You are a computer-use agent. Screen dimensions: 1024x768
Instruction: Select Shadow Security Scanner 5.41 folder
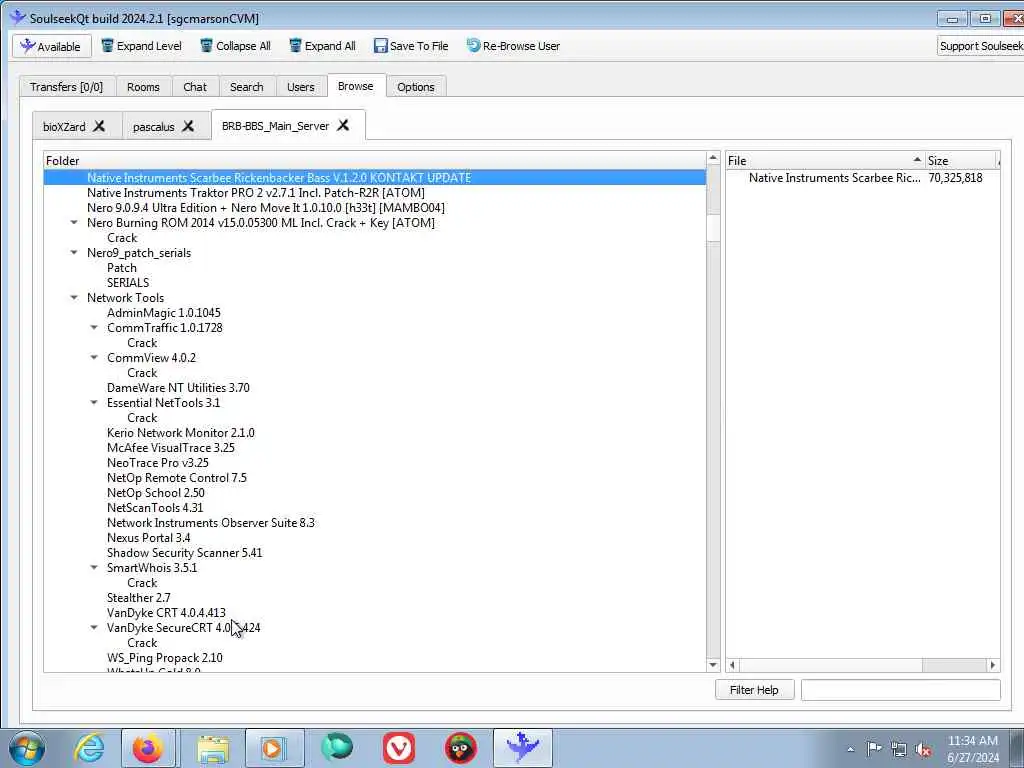pyautogui.click(x=185, y=553)
